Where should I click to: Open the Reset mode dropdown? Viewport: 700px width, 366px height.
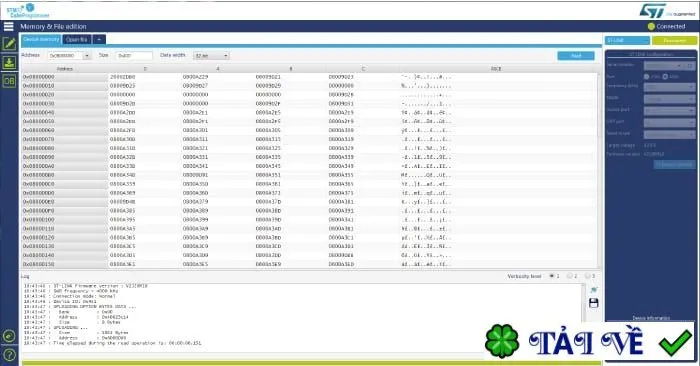(x=669, y=134)
